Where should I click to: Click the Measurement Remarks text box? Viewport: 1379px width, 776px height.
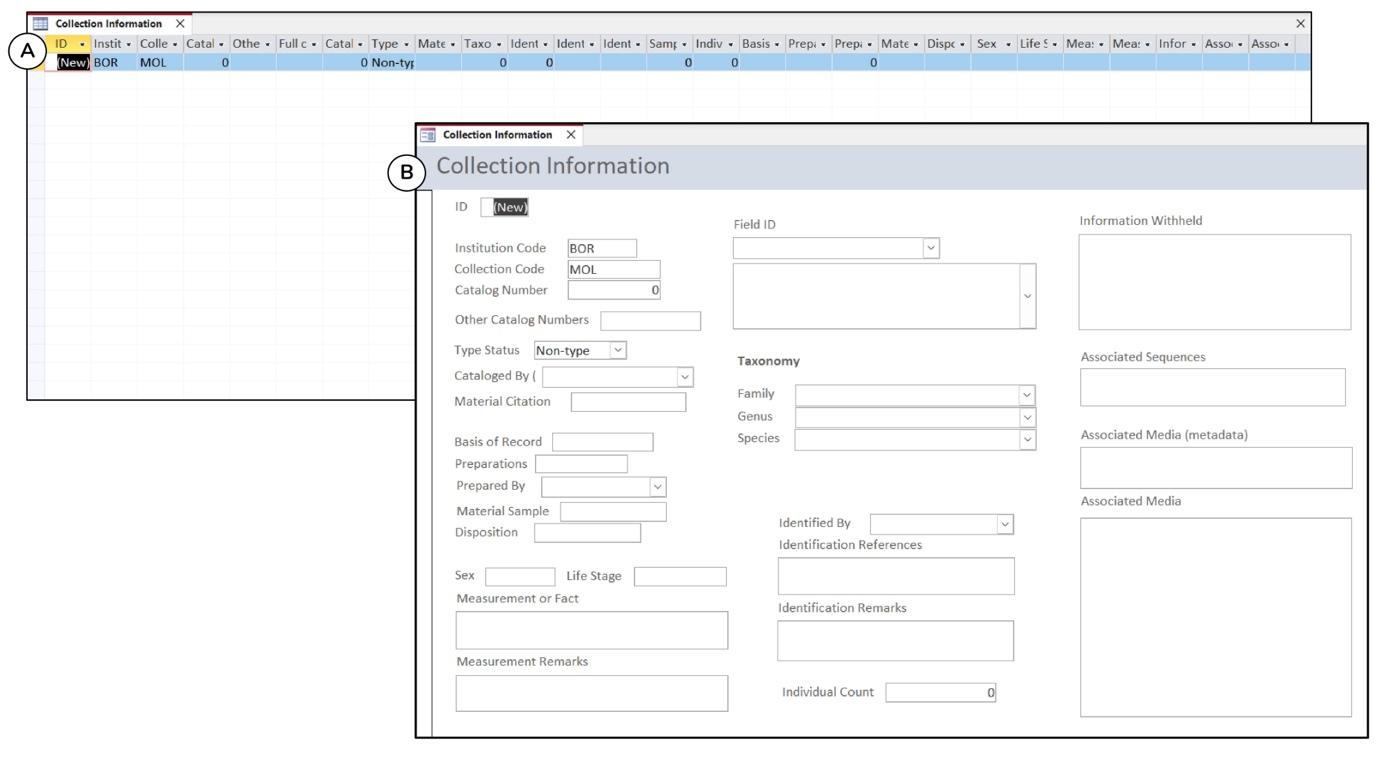coord(592,693)
